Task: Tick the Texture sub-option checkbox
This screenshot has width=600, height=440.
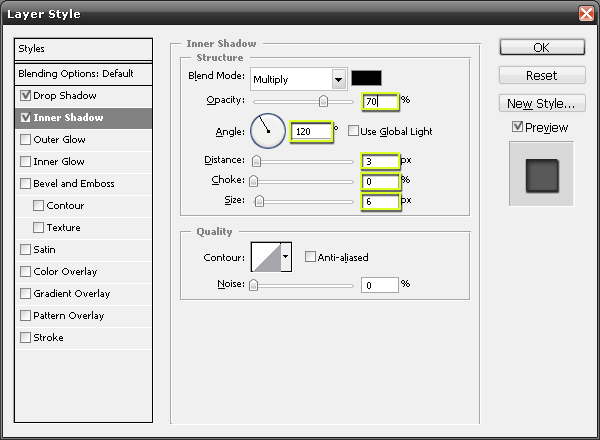Action: [38, 227]
